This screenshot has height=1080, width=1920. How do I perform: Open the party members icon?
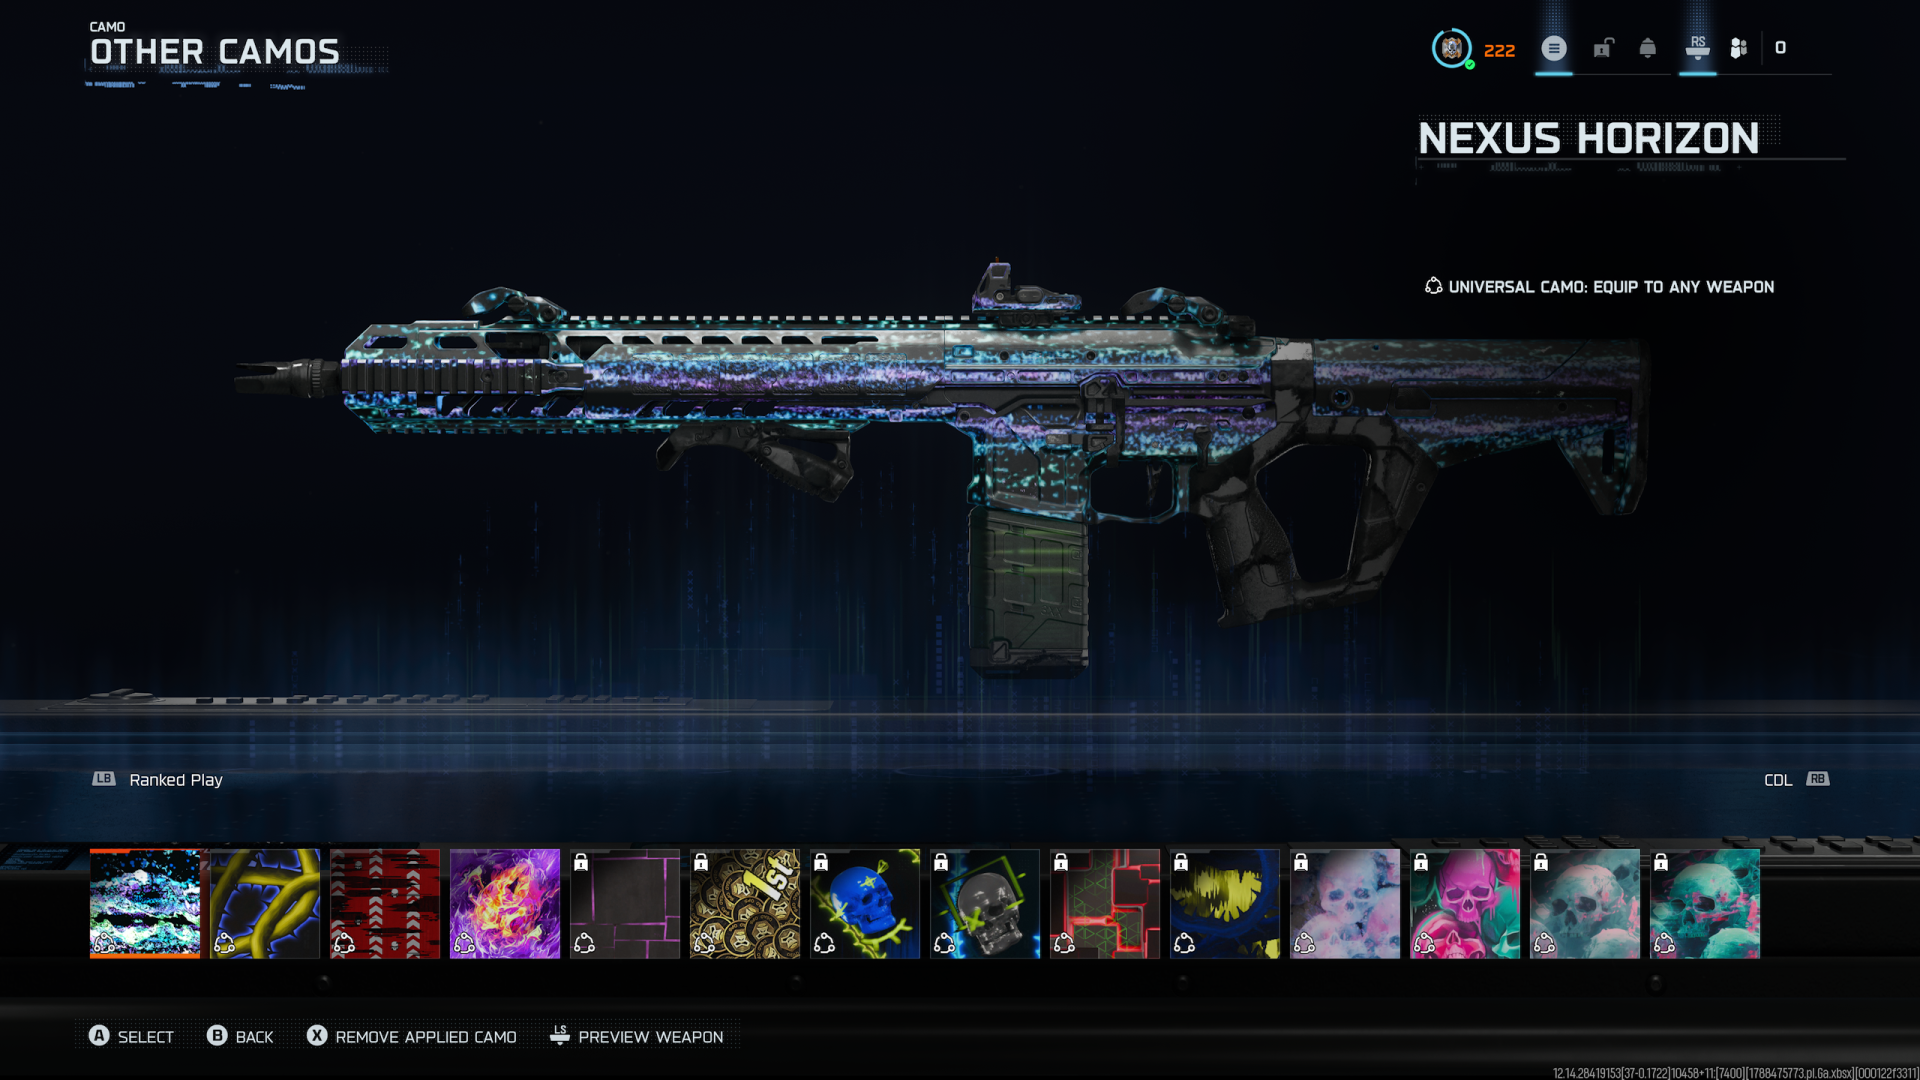1739,48
